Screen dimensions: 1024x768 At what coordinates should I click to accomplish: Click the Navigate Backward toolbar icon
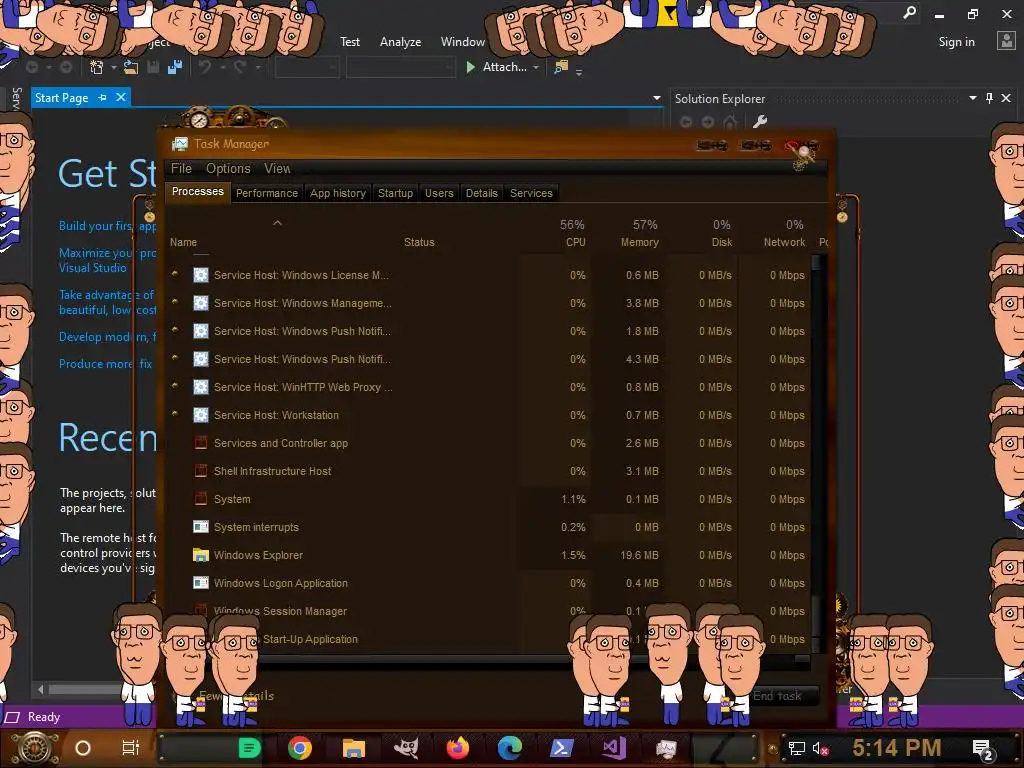coord(31,67)
